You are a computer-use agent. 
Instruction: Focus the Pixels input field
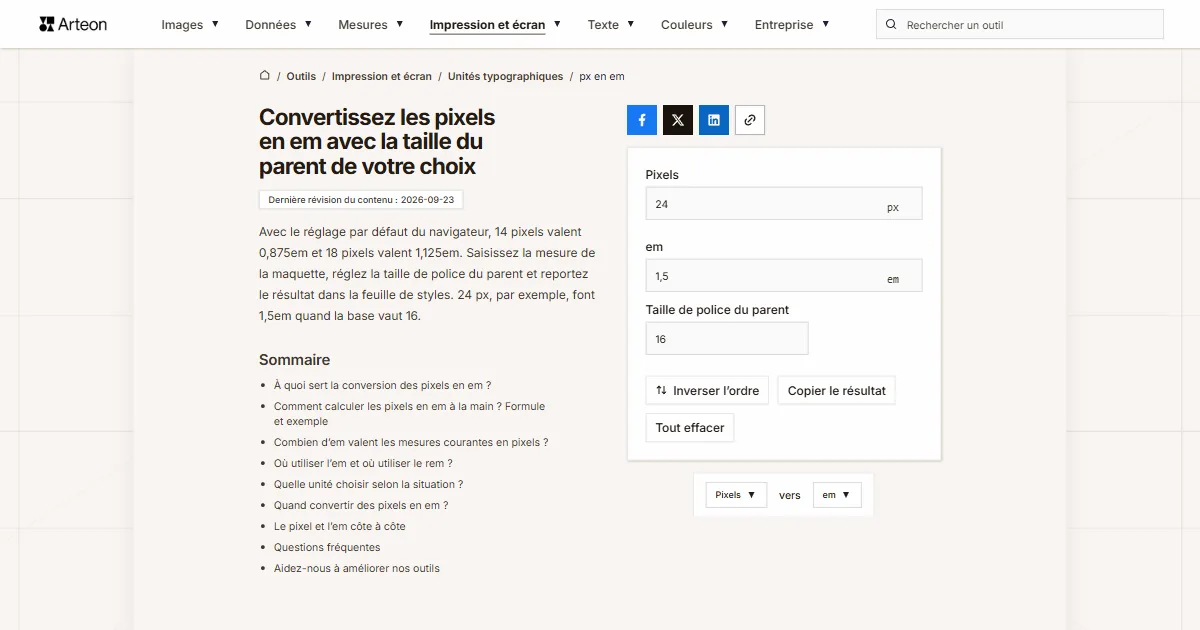click(784, 204)
